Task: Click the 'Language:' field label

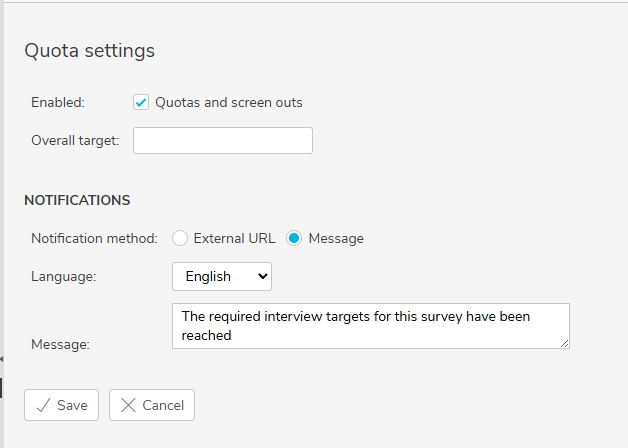Action: pos(64,277)
